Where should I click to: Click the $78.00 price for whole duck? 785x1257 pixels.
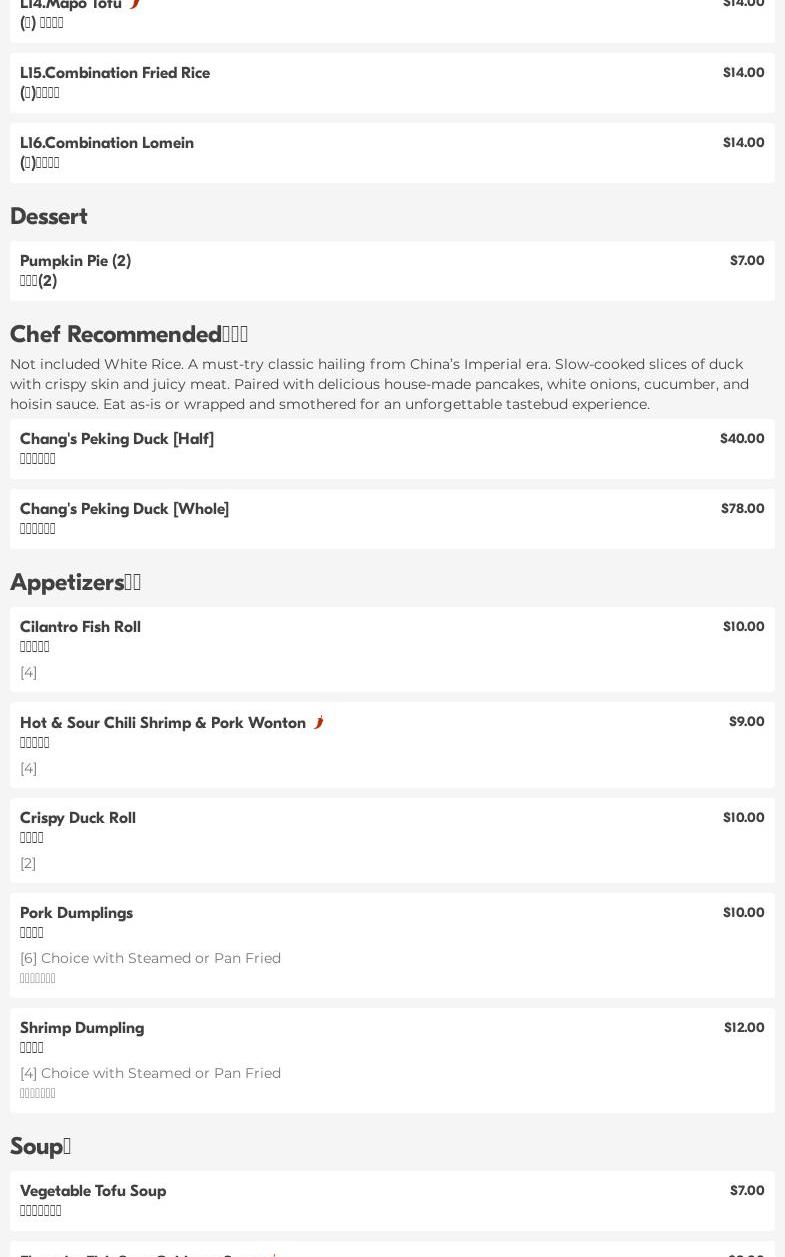point(742,509)
